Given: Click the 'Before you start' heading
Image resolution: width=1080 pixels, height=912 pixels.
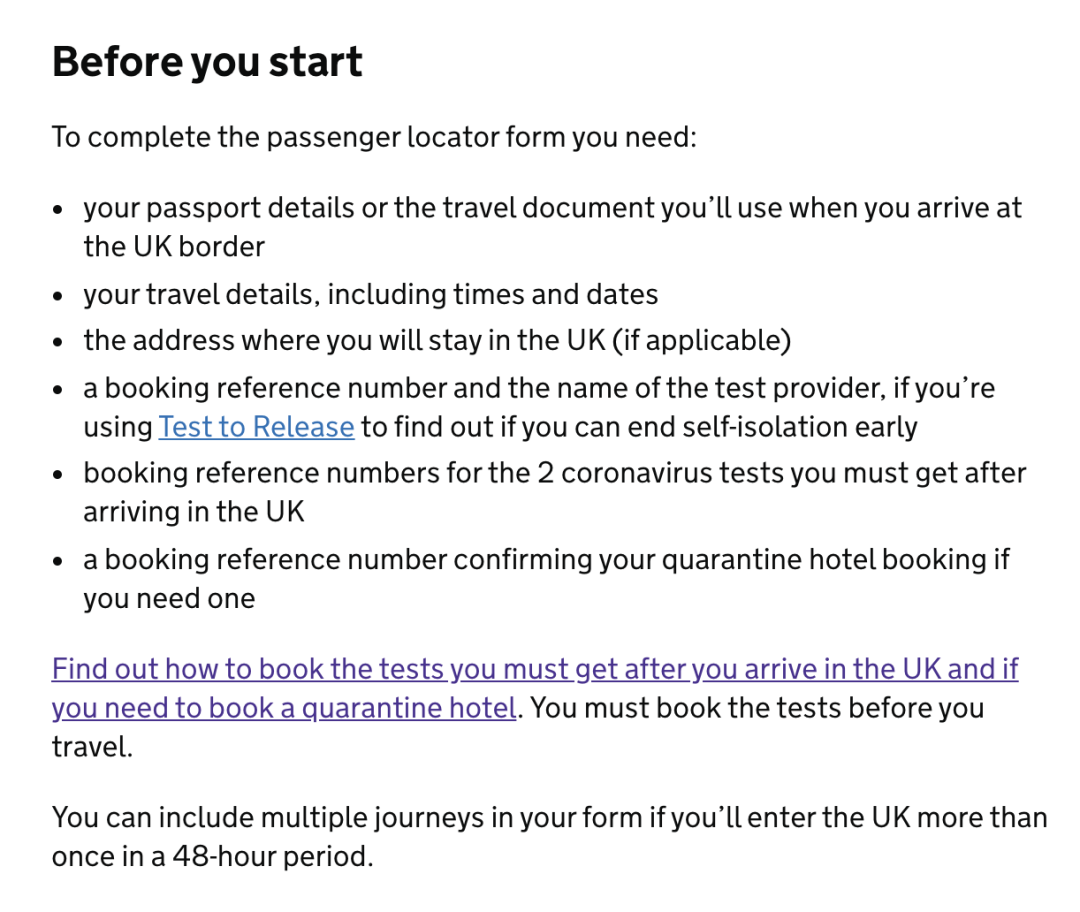Looking at the screenshot, I should (207, 62).
